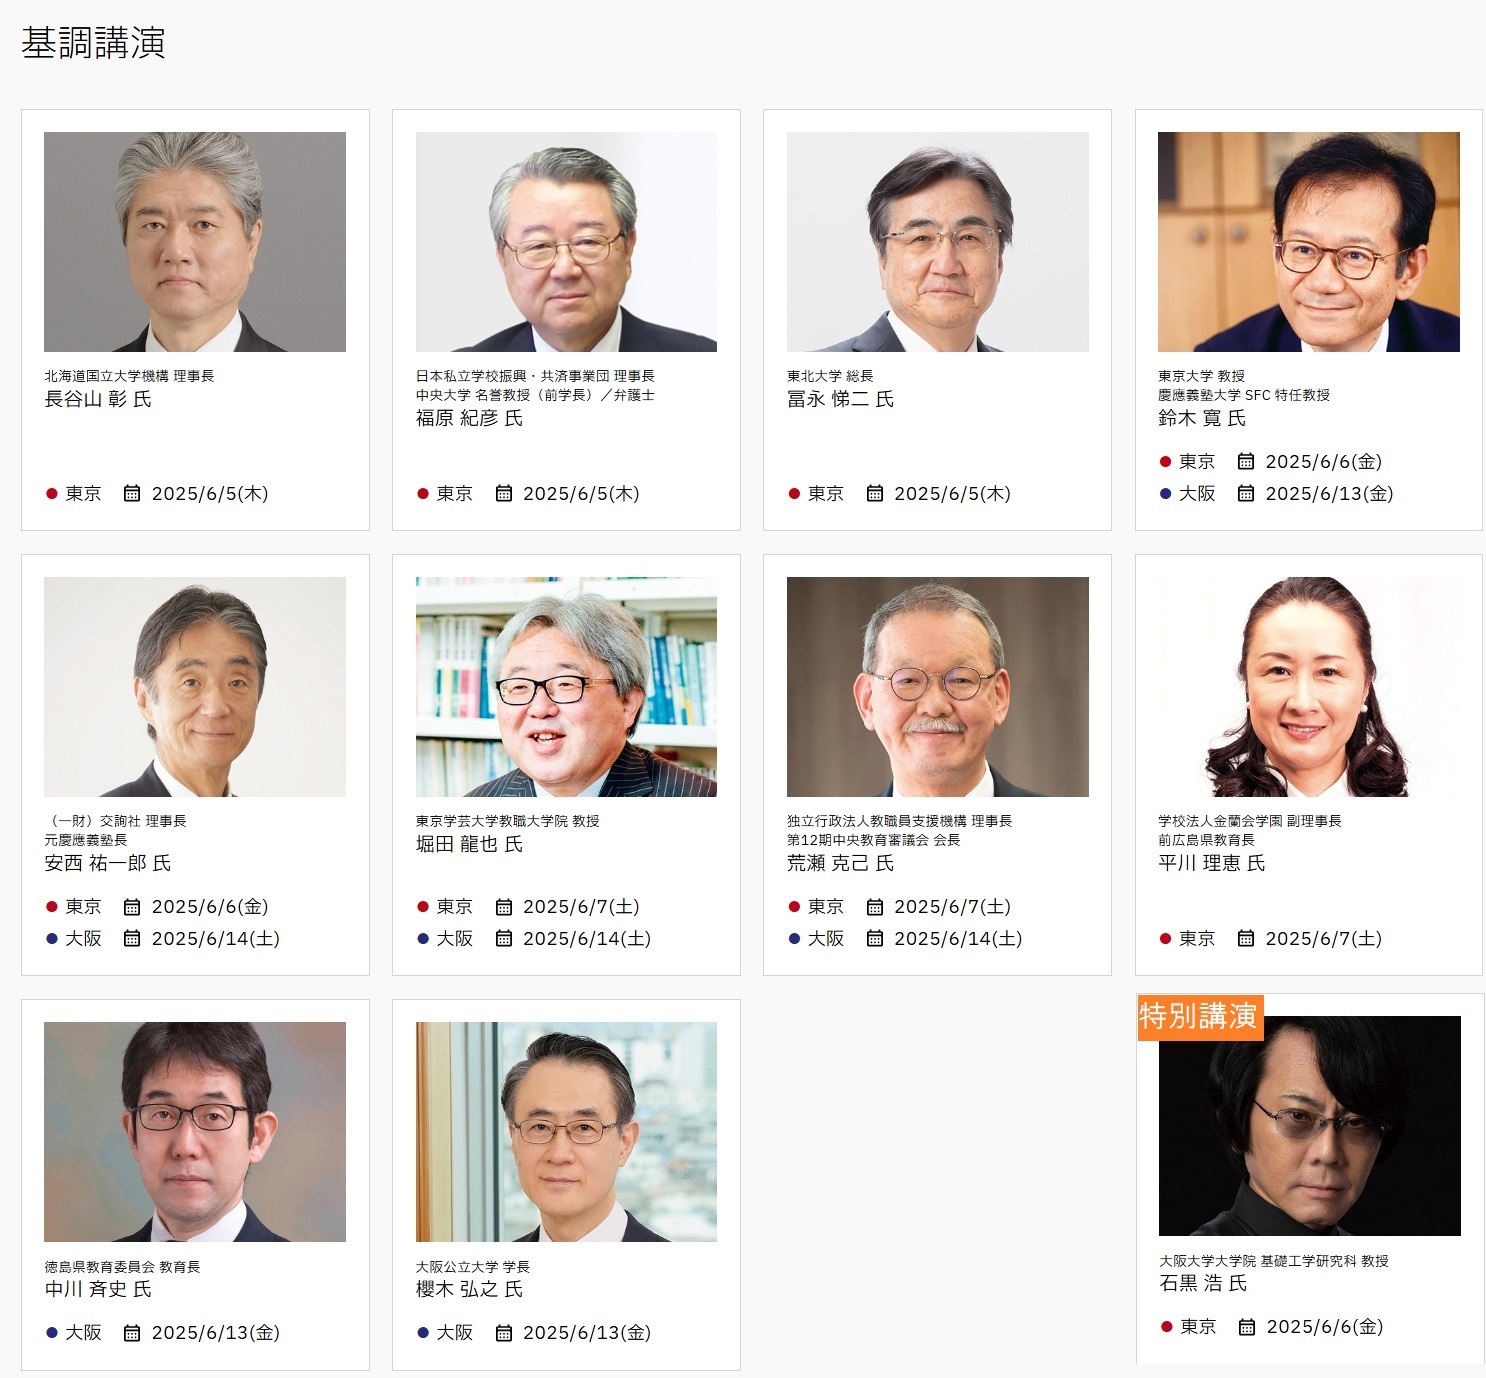Open 福原 紀彦 speaker photo

pos(566,242)
